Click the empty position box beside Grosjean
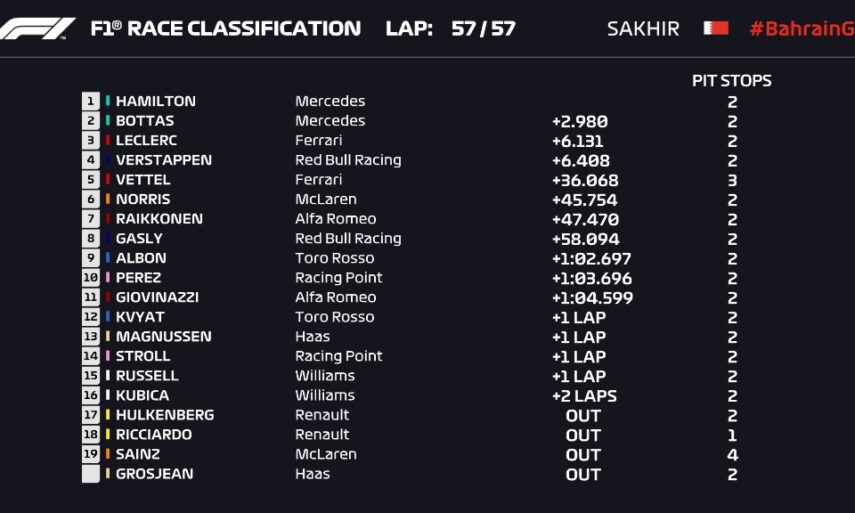Image resolution: width=855 pixels, height=513 pixels. tap(91, 474)
